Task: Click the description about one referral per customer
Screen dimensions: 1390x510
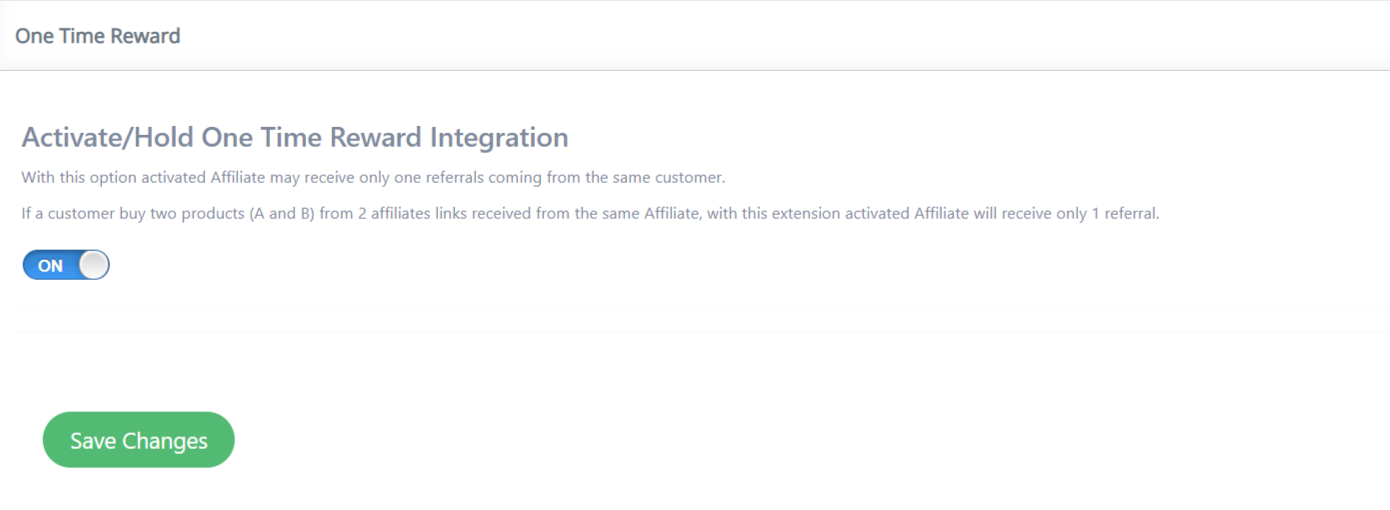Action: (373, 178)
